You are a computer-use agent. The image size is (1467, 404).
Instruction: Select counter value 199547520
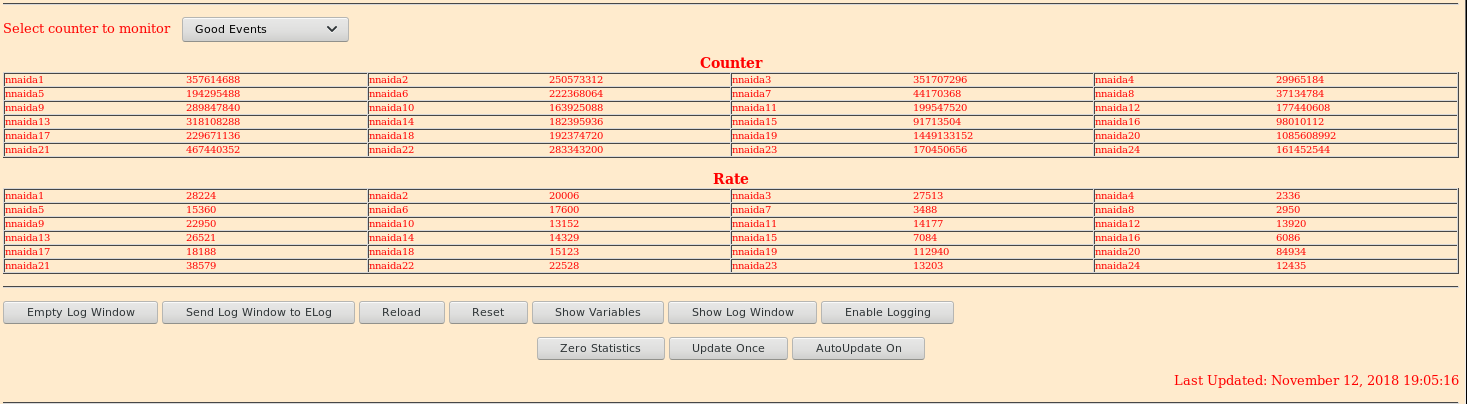click(940, 108)
